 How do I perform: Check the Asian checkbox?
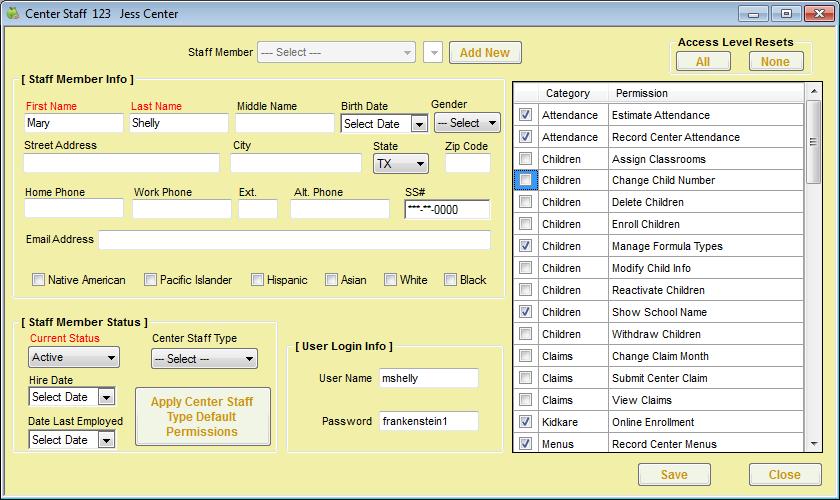[331, 280]
